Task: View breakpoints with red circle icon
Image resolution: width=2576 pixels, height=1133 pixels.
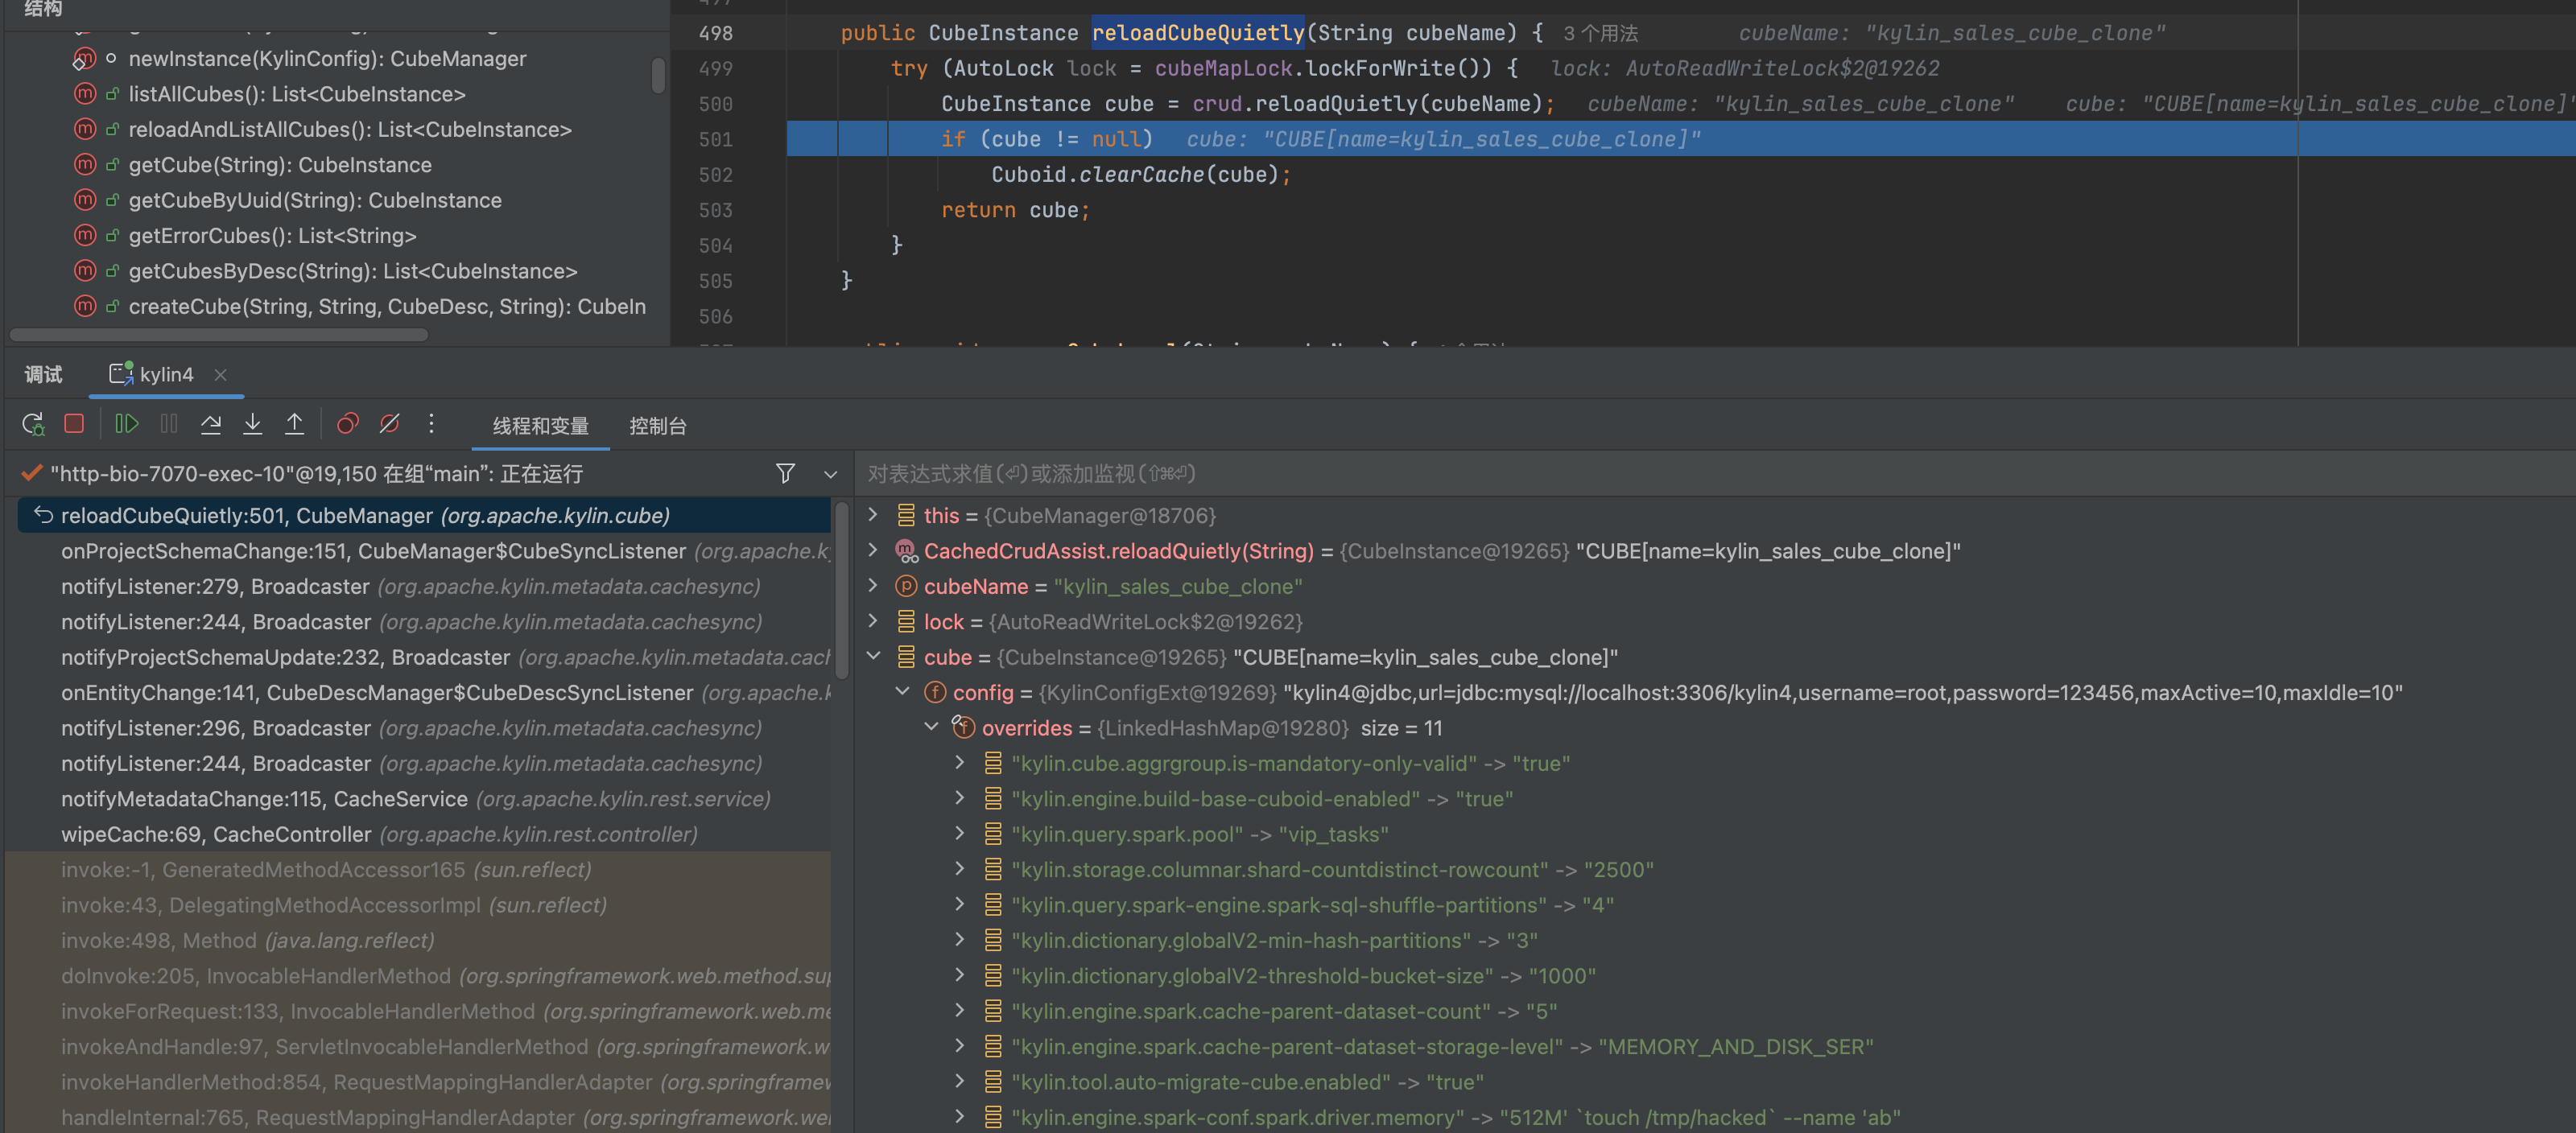Action: (347, 424)
